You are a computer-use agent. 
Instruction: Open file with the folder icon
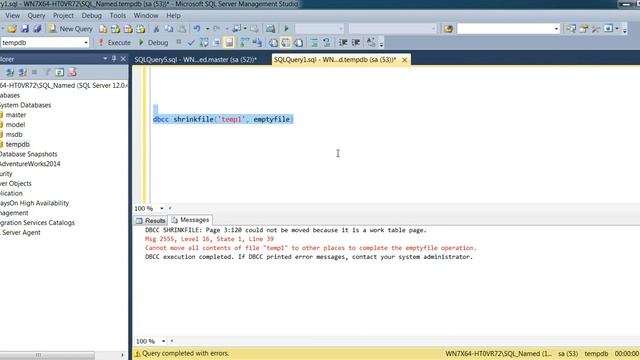click(12, 29)
